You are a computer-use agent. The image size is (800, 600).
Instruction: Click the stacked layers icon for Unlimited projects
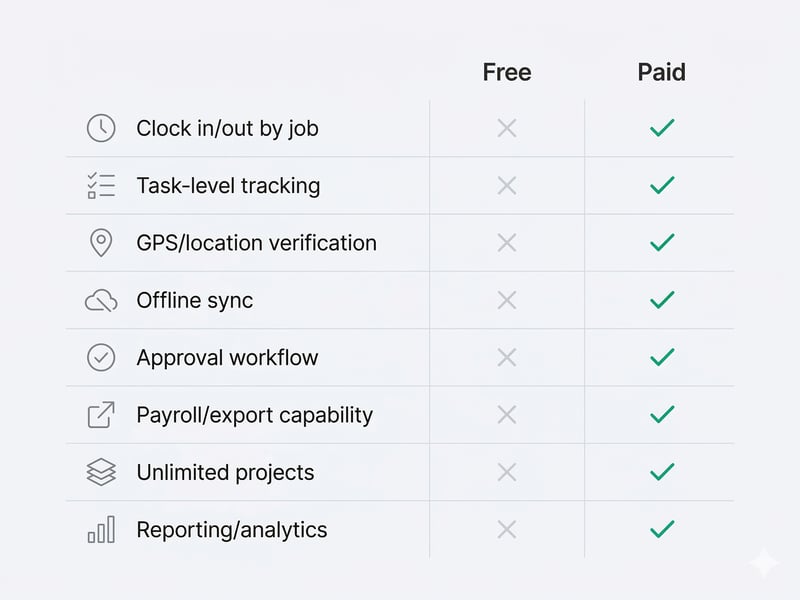(101, 473)
